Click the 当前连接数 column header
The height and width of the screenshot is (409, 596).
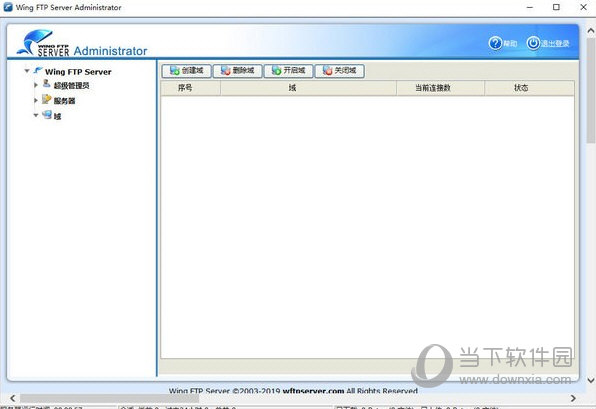coord(440,88)
